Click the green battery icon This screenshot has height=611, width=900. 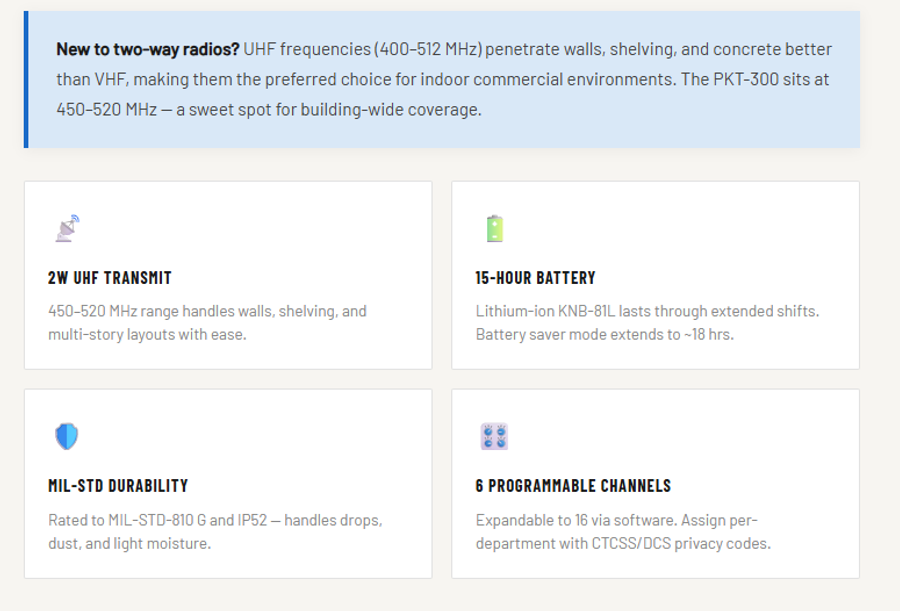click(x=494, y=229)
